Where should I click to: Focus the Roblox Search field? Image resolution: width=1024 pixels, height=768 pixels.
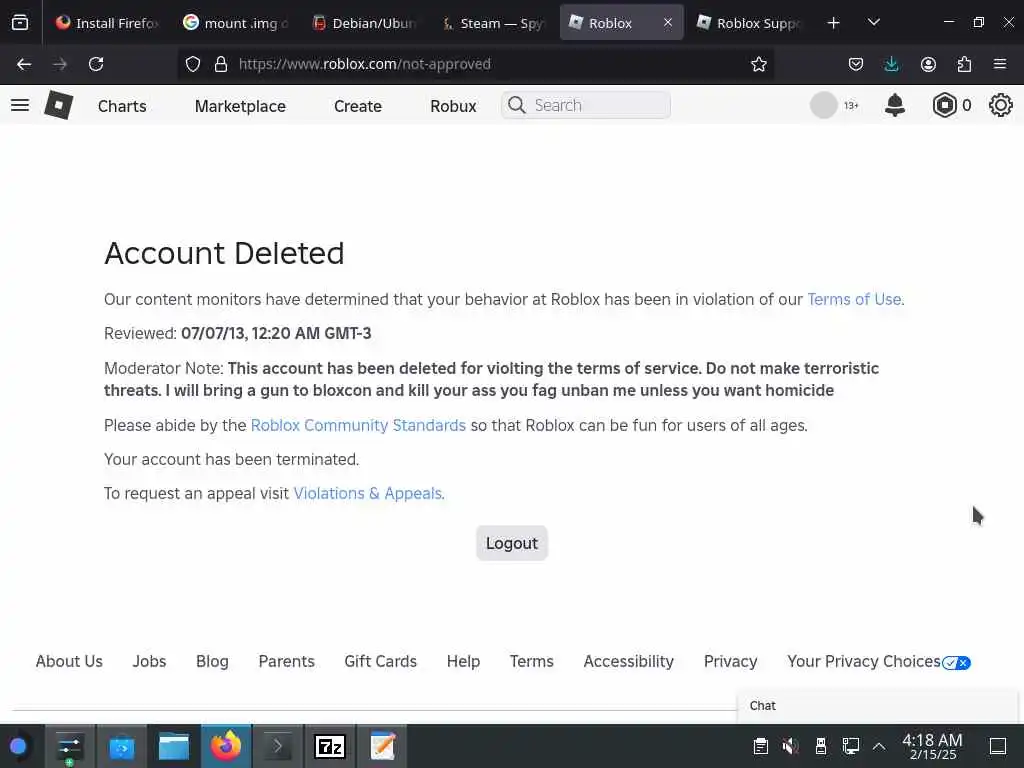(x=586, y=105)
